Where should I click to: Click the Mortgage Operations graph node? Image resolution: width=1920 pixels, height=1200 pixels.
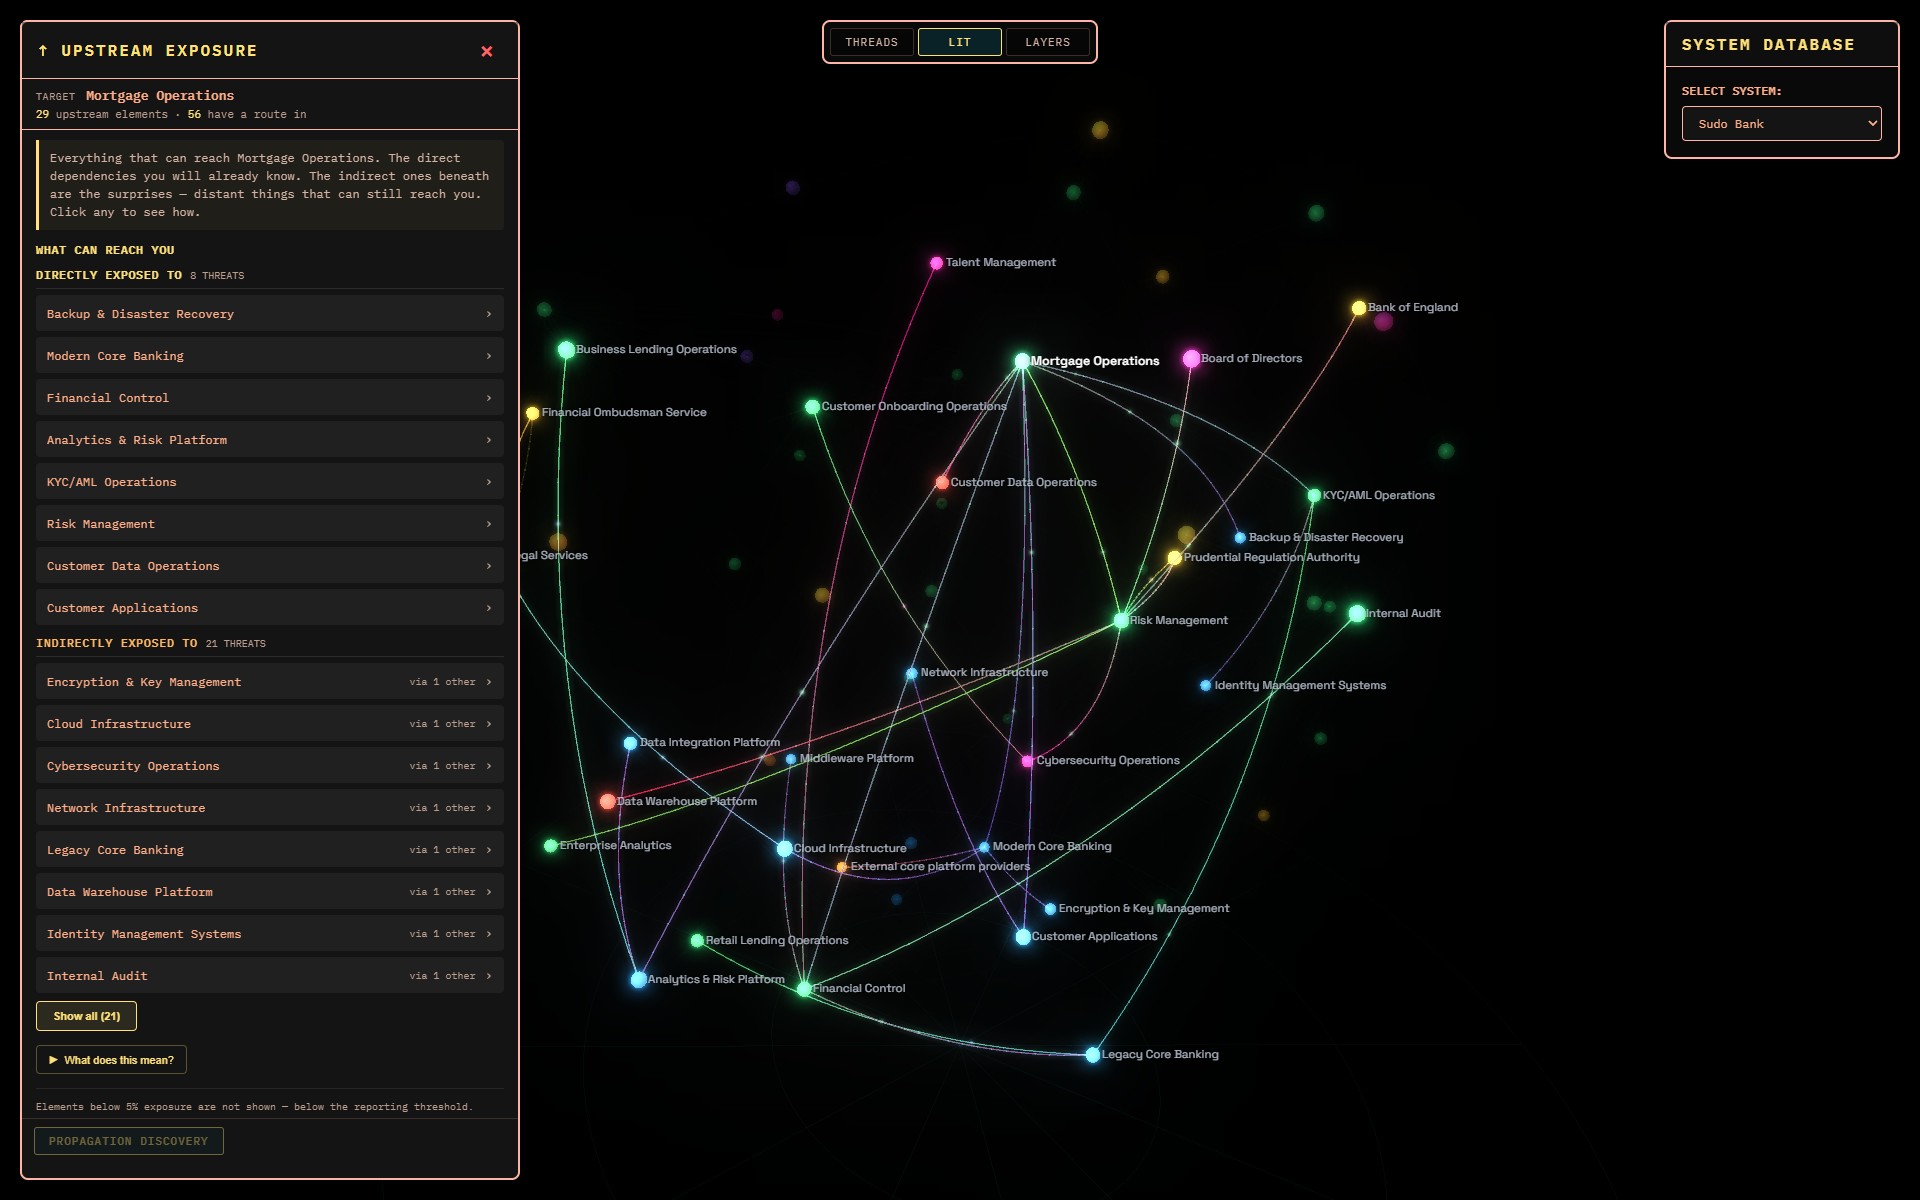(1022, 361)
